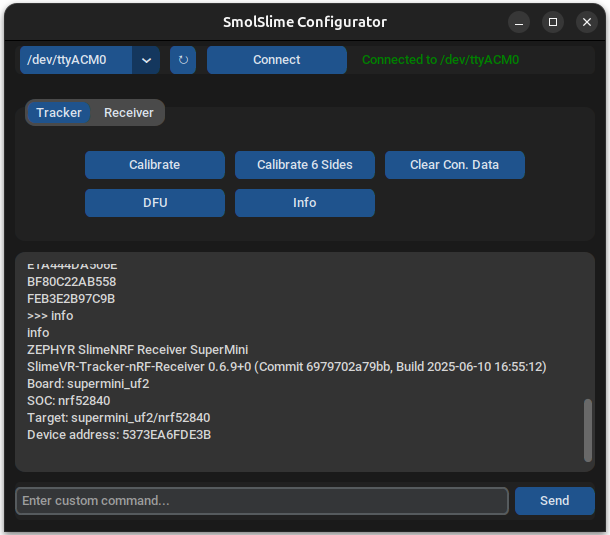
Task: Start the Calibrate command
Action: click(155, 165)
